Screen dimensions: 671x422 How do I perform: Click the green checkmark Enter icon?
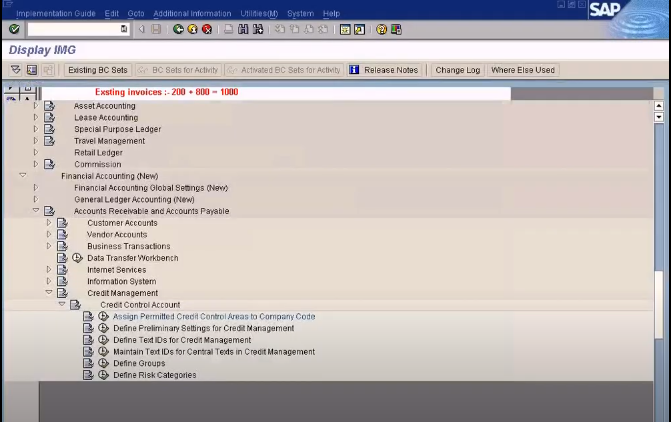[x=14, y=29]
